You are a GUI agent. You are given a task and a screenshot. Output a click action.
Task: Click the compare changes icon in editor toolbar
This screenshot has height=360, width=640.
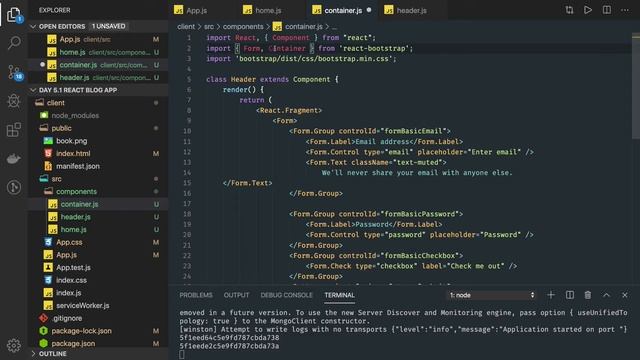tap(569, 10)
